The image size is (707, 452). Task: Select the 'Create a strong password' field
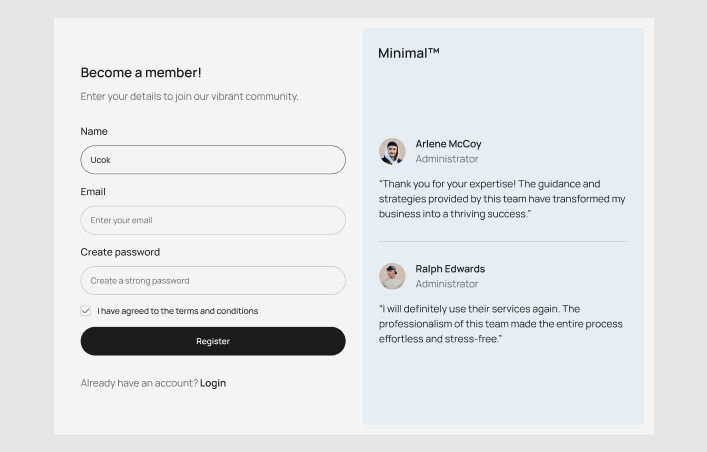pos(213,281)
